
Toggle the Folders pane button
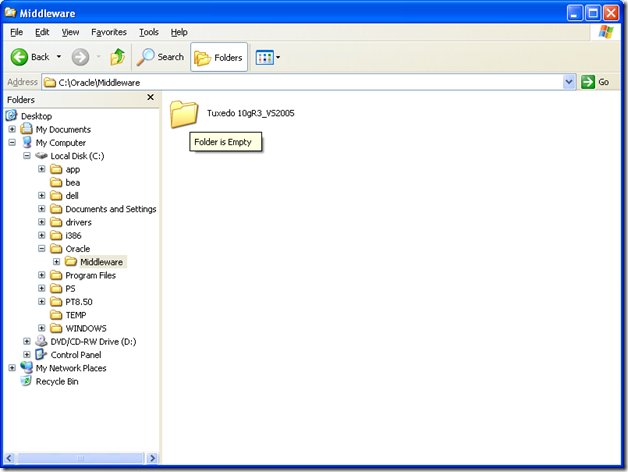[x=218, y=57]
